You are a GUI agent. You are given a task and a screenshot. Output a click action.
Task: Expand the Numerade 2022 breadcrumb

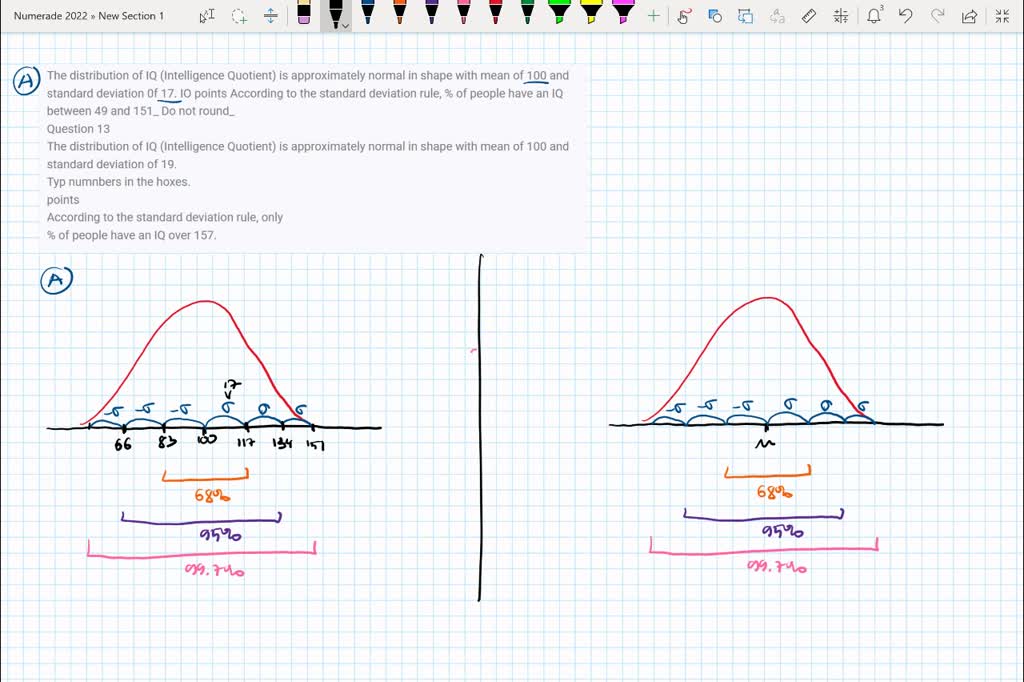50,16
